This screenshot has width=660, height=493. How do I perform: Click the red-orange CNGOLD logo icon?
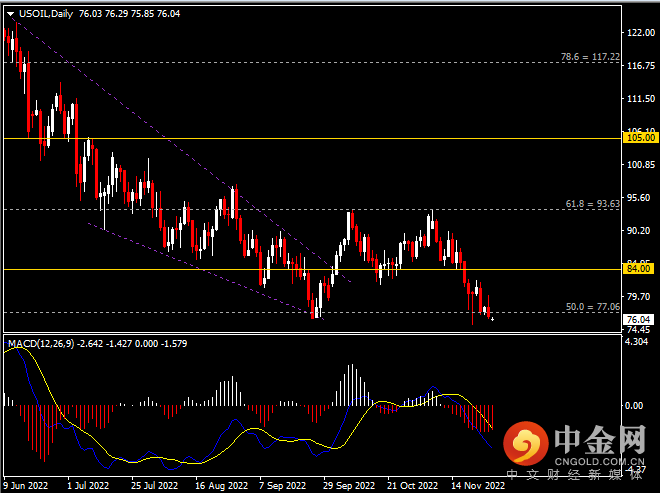524,442
